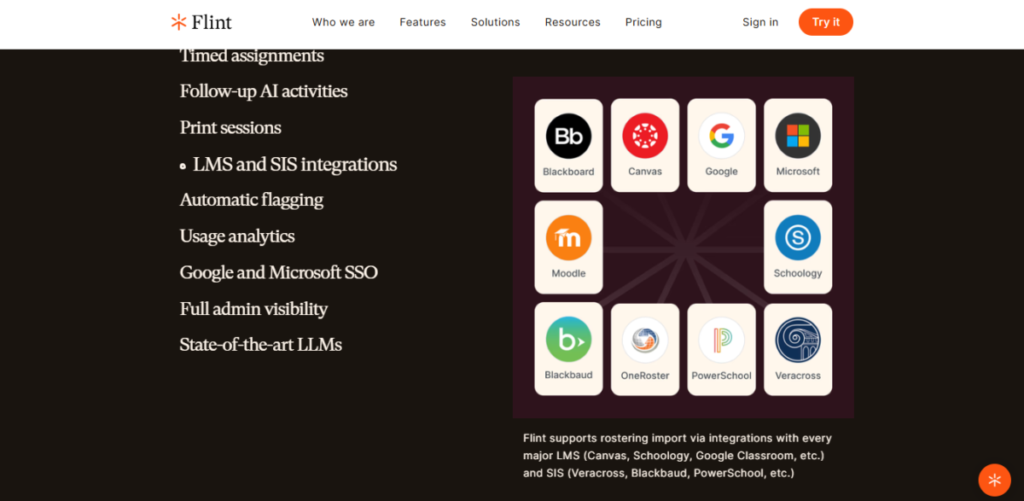Image resolution: width=1024 pixels, height=501 pixels.
Task: Go to the Pricing page
Action: (643, 22)
